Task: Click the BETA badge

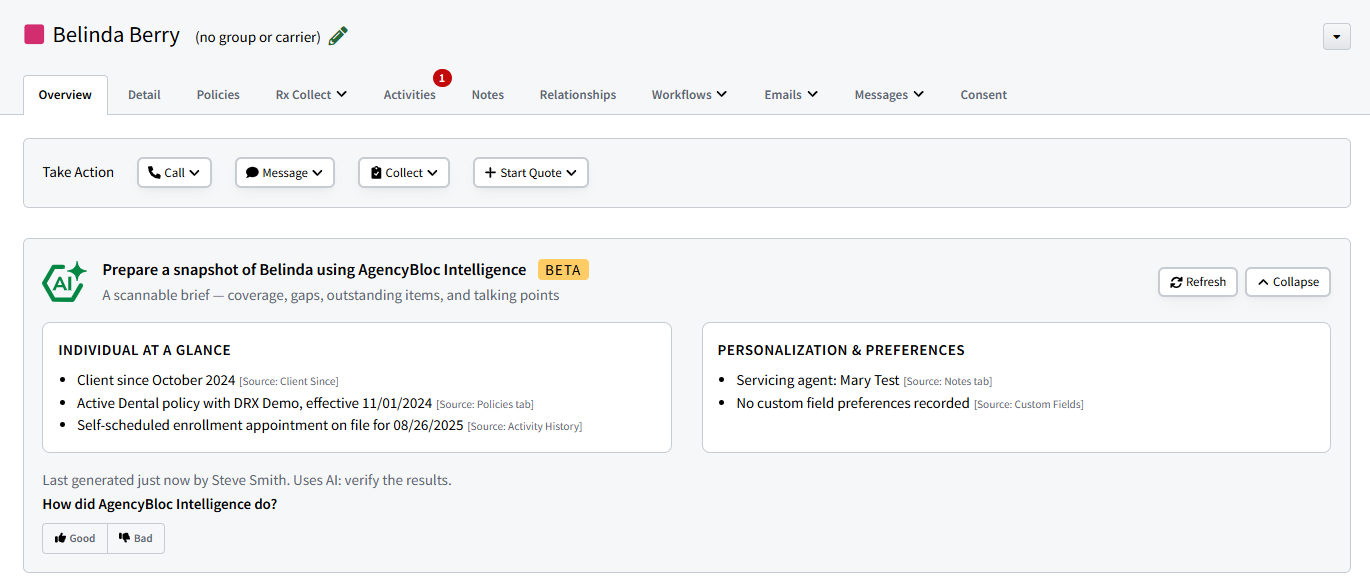Action: (x=563, y=270)
